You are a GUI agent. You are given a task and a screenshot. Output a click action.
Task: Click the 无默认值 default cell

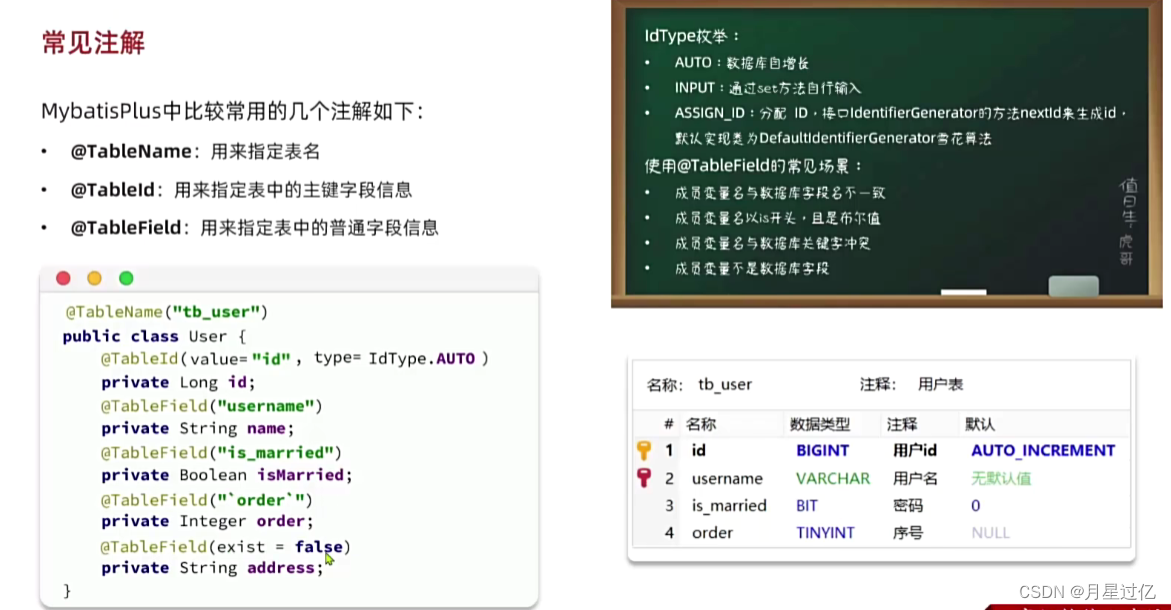click(x=1001, y=479)
